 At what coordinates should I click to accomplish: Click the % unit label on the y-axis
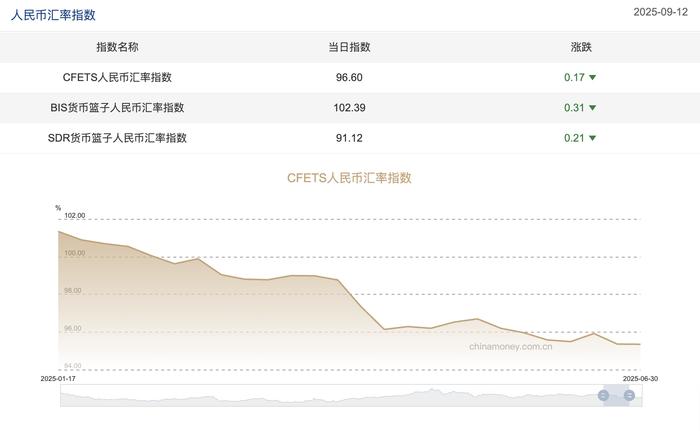[58, 208]
